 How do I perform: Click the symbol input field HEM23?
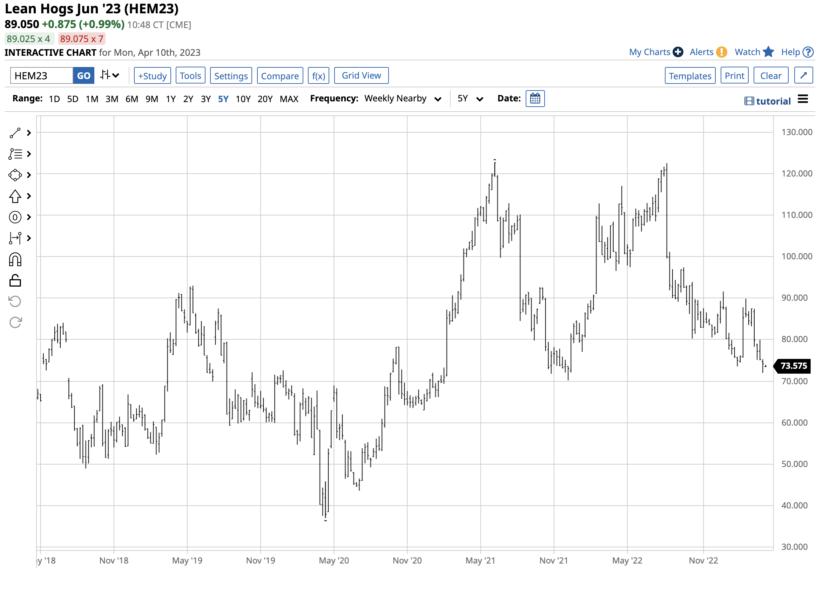pos(42,76)
